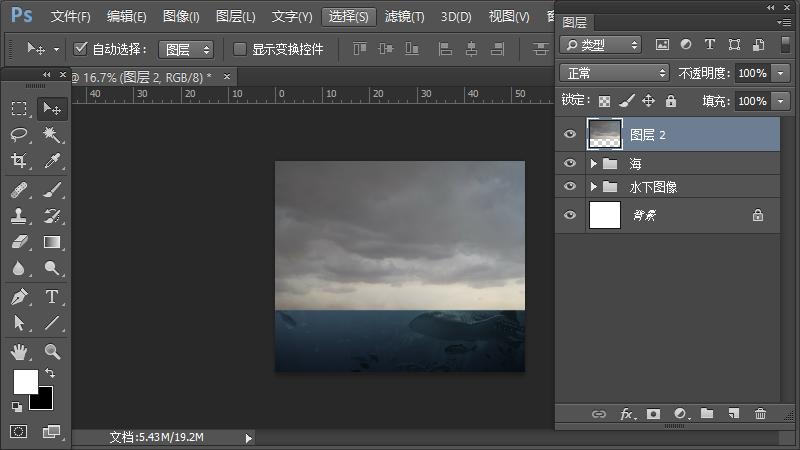Select the Clone Stamp tool
800x450 pixels.
tap(19, 216)
